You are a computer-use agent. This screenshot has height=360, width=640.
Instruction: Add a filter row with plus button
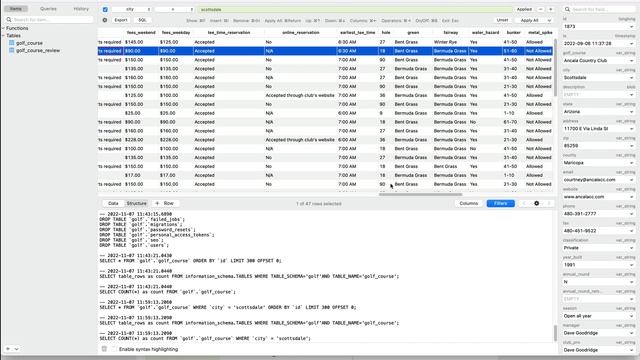click(x=550, y=9)
